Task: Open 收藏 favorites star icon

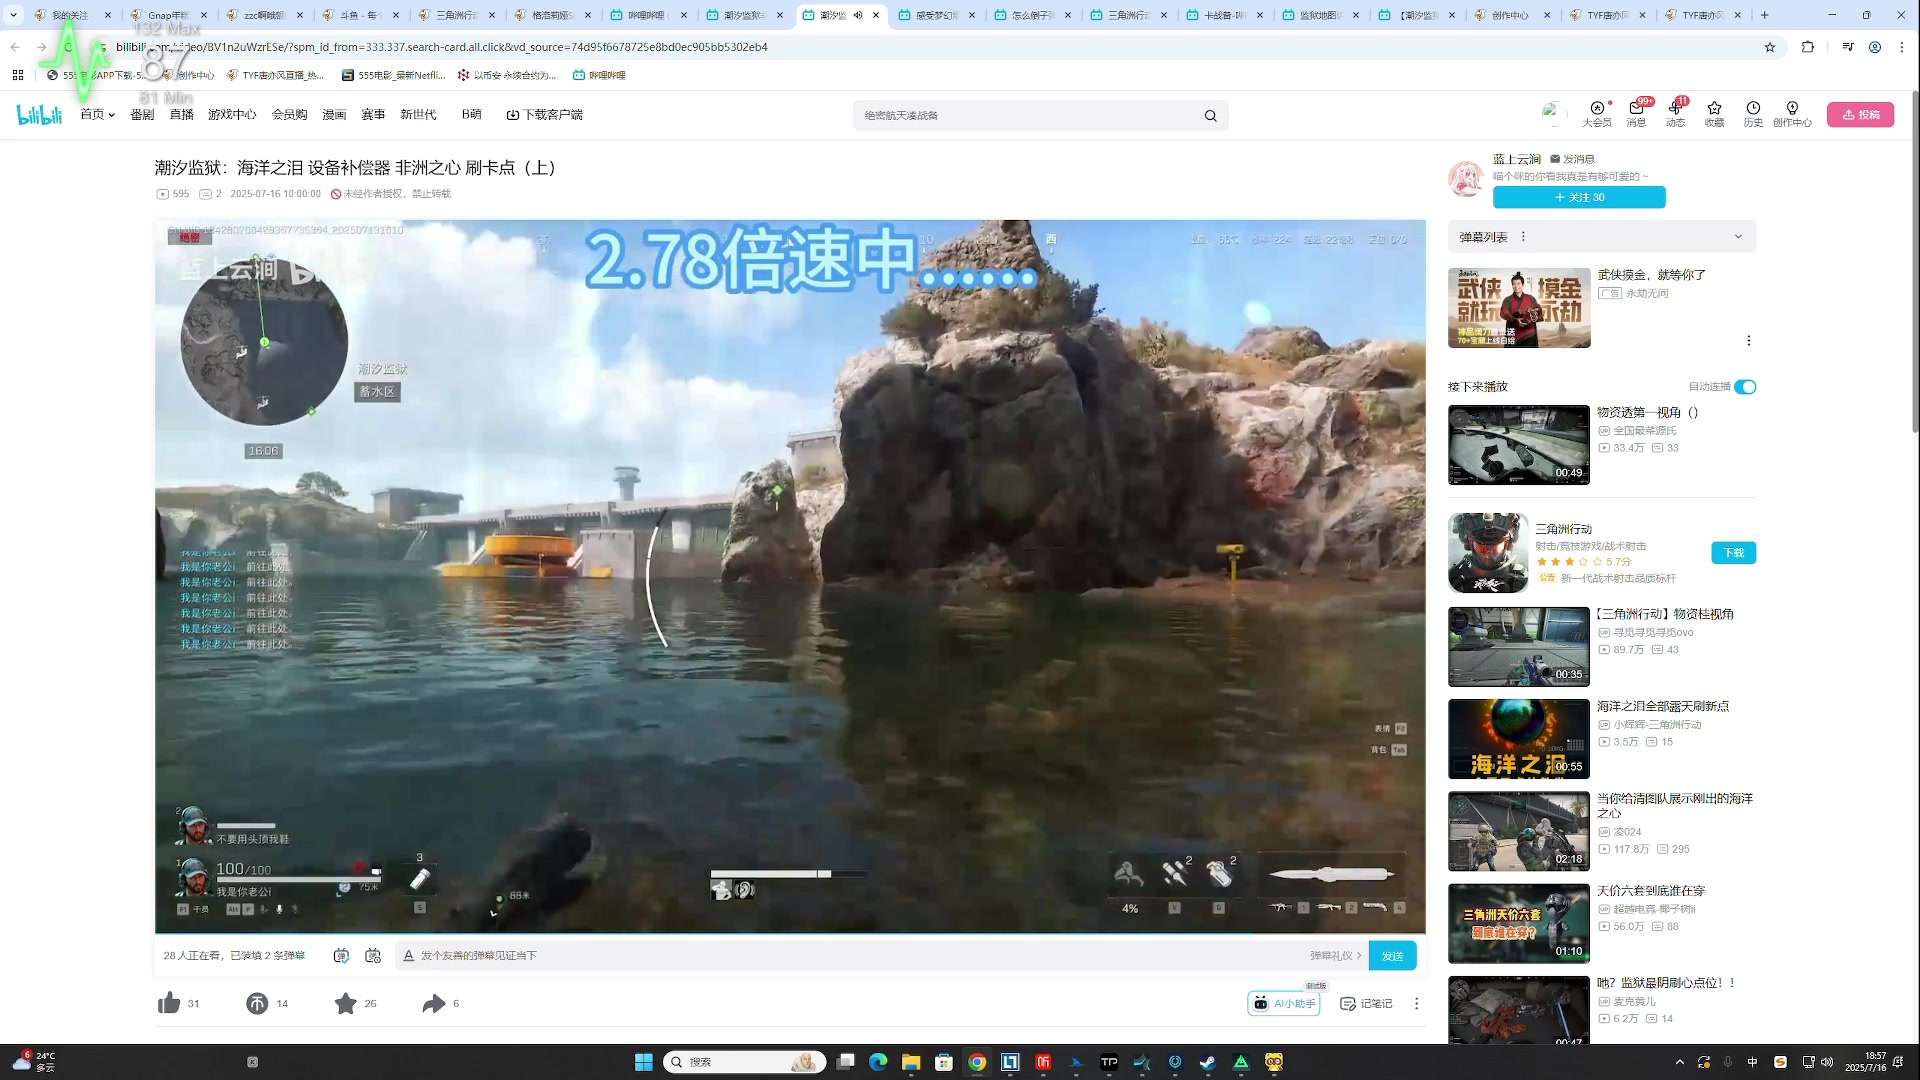Action: [x=1714, y=114]
